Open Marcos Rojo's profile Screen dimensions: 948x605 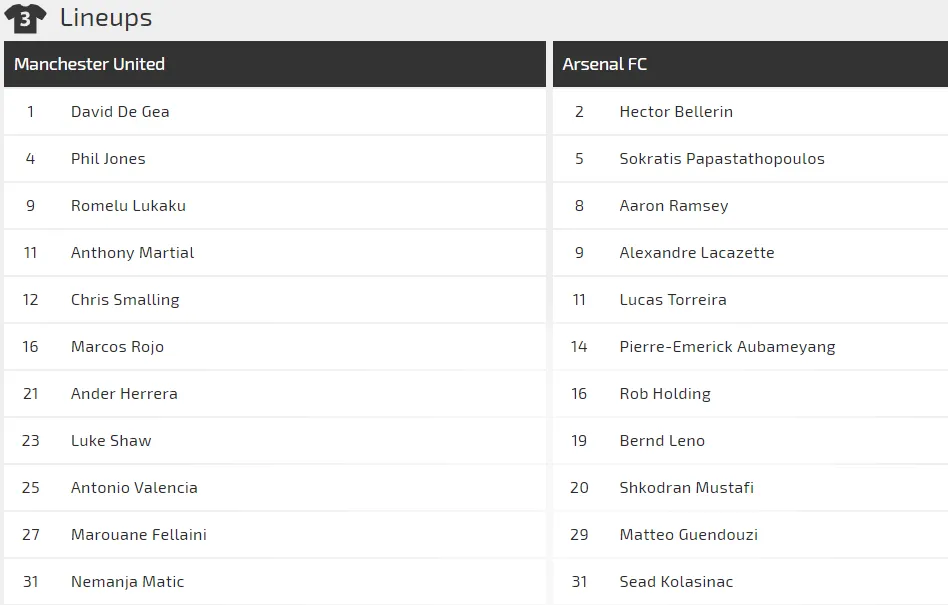pos(117,347)
